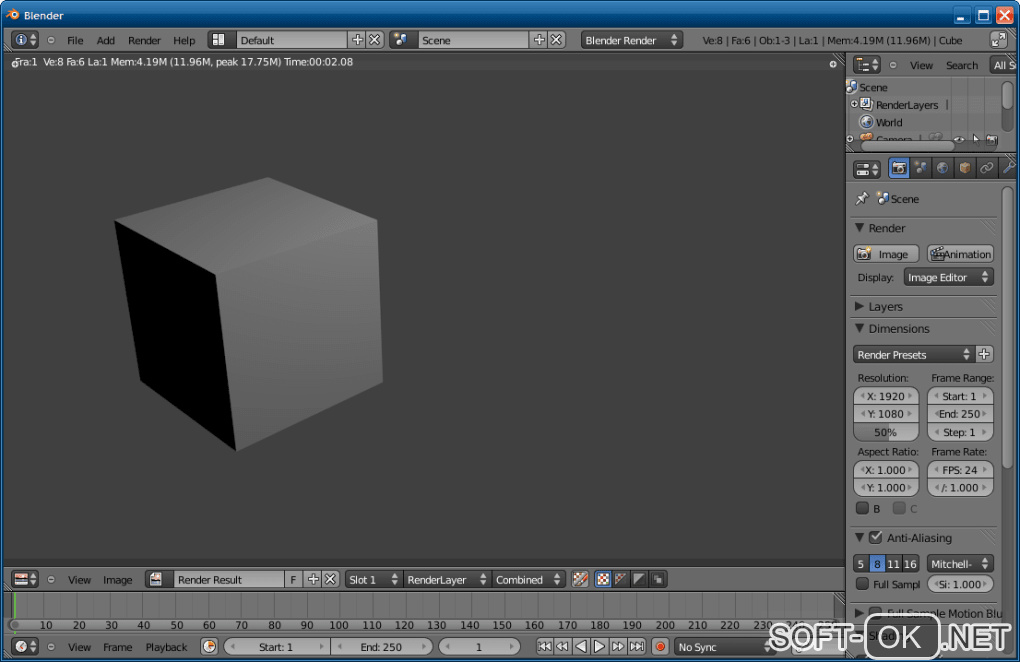Enable the Border (B) checkbox
1020x662 pixels.
pos(862,509)
